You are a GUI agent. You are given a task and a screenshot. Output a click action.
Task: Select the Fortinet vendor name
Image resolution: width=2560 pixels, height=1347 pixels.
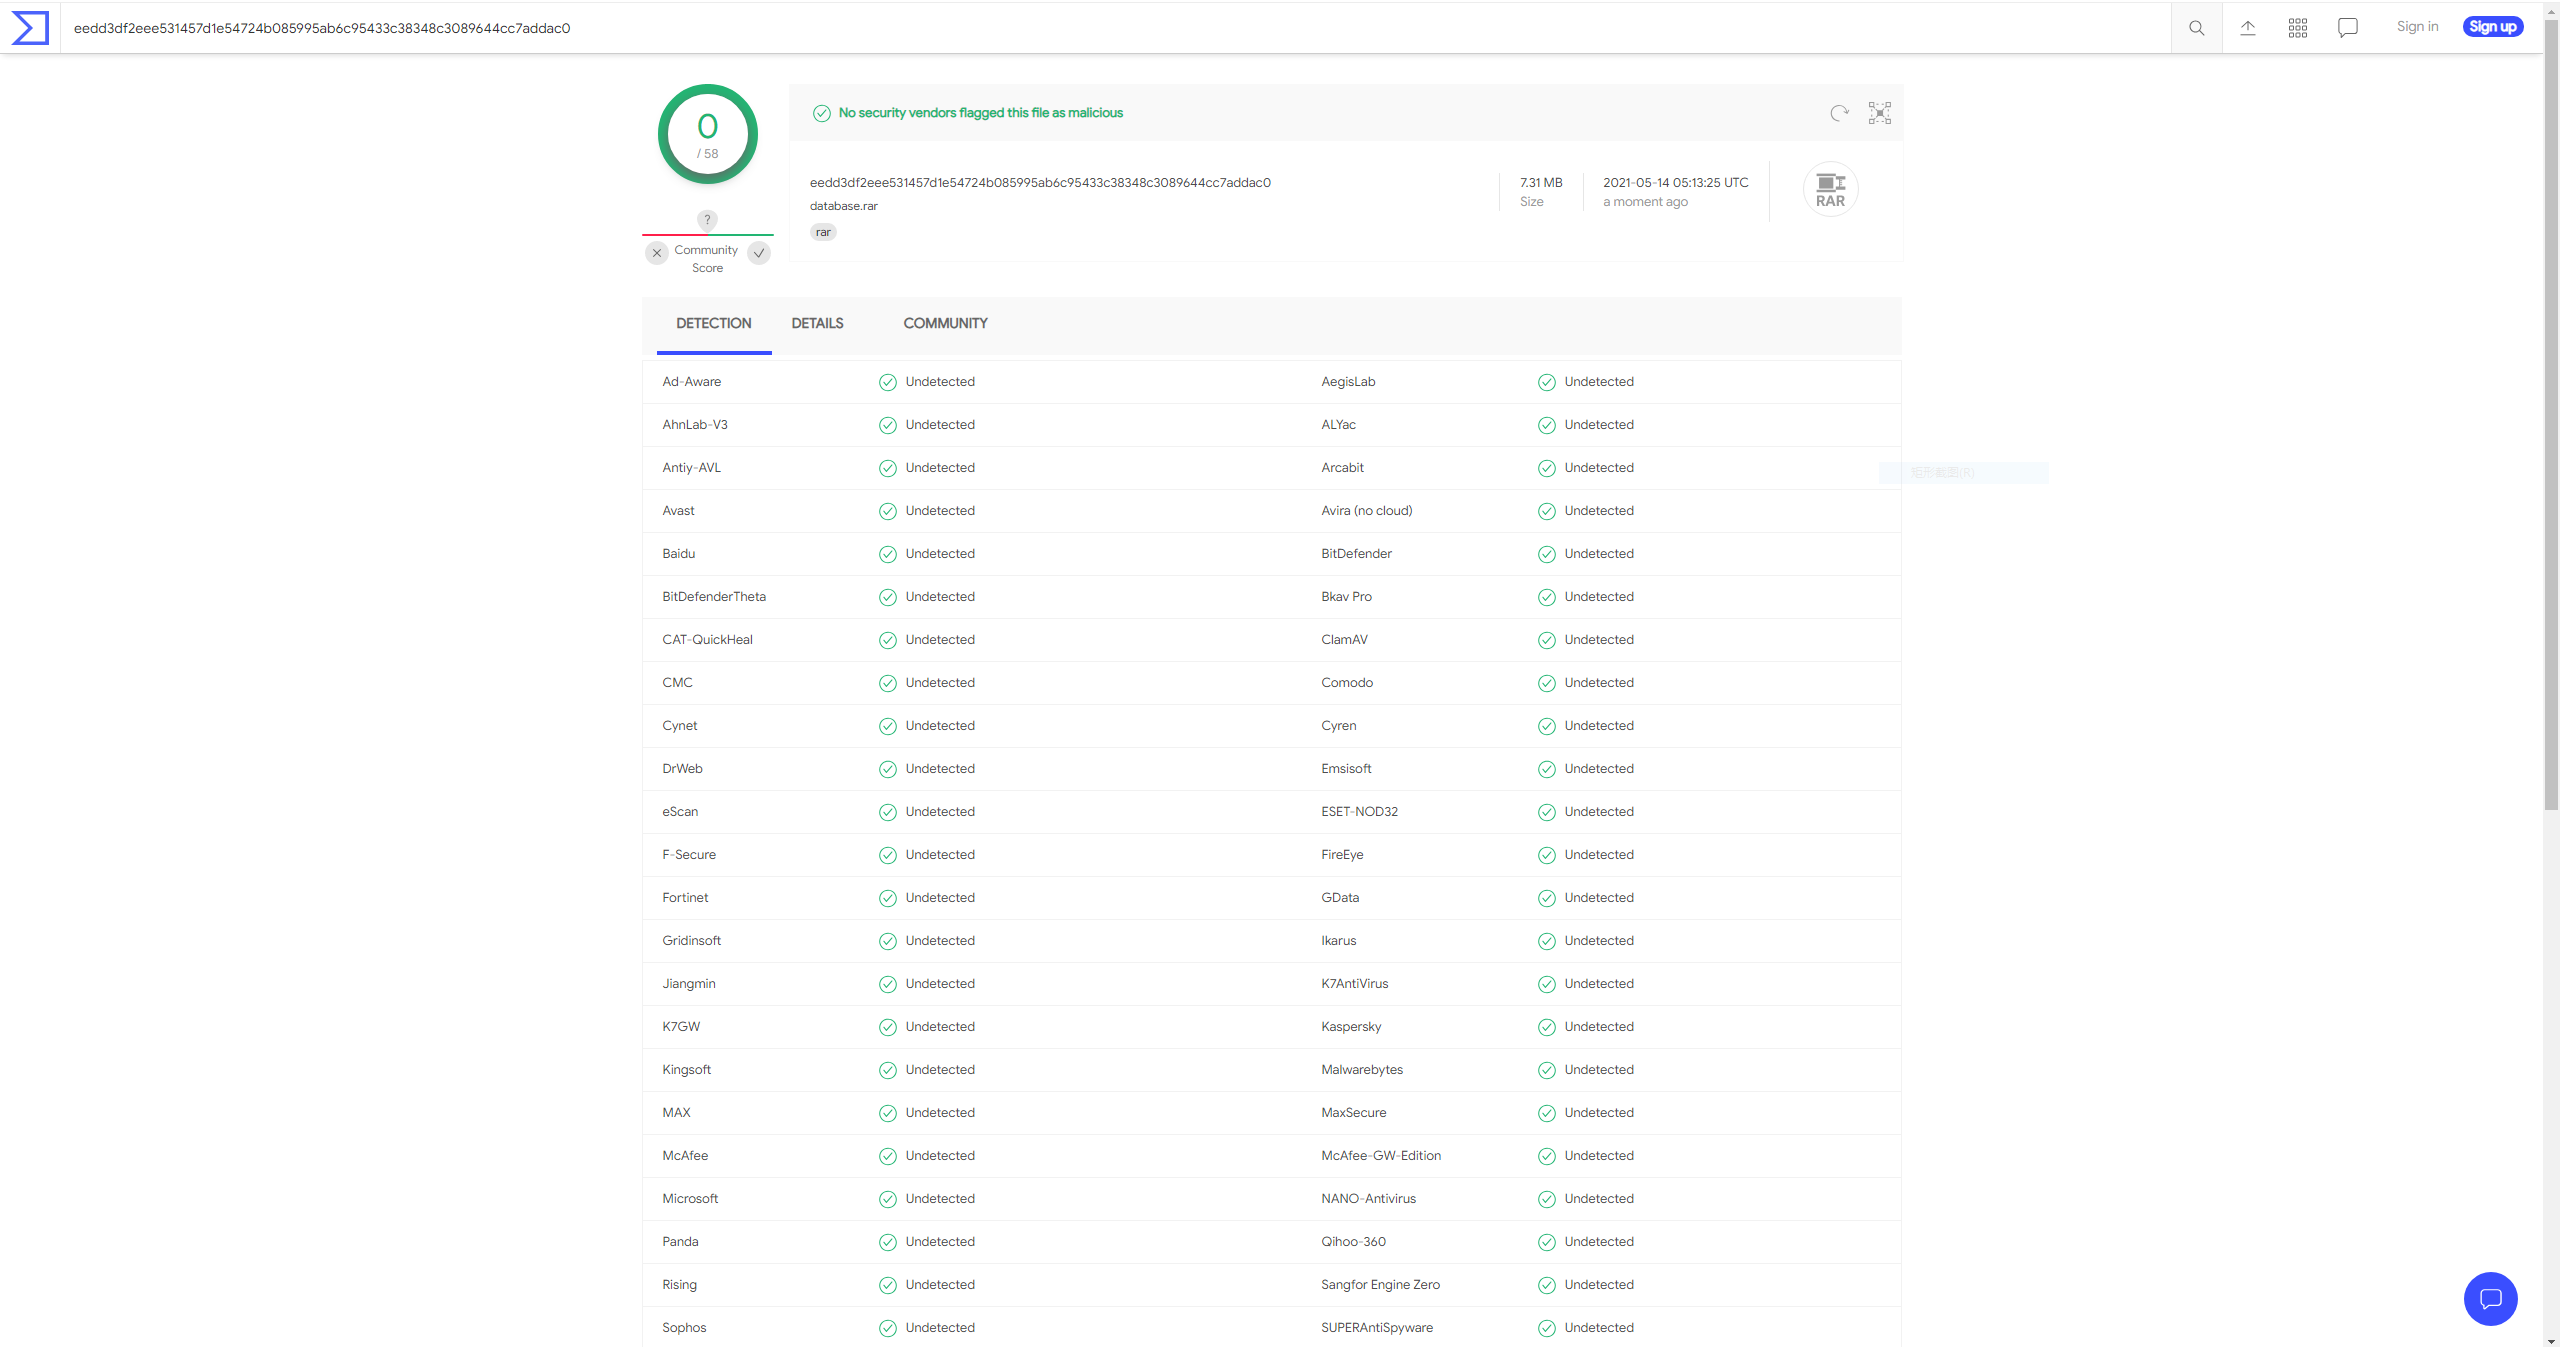(x=685, y=898)
